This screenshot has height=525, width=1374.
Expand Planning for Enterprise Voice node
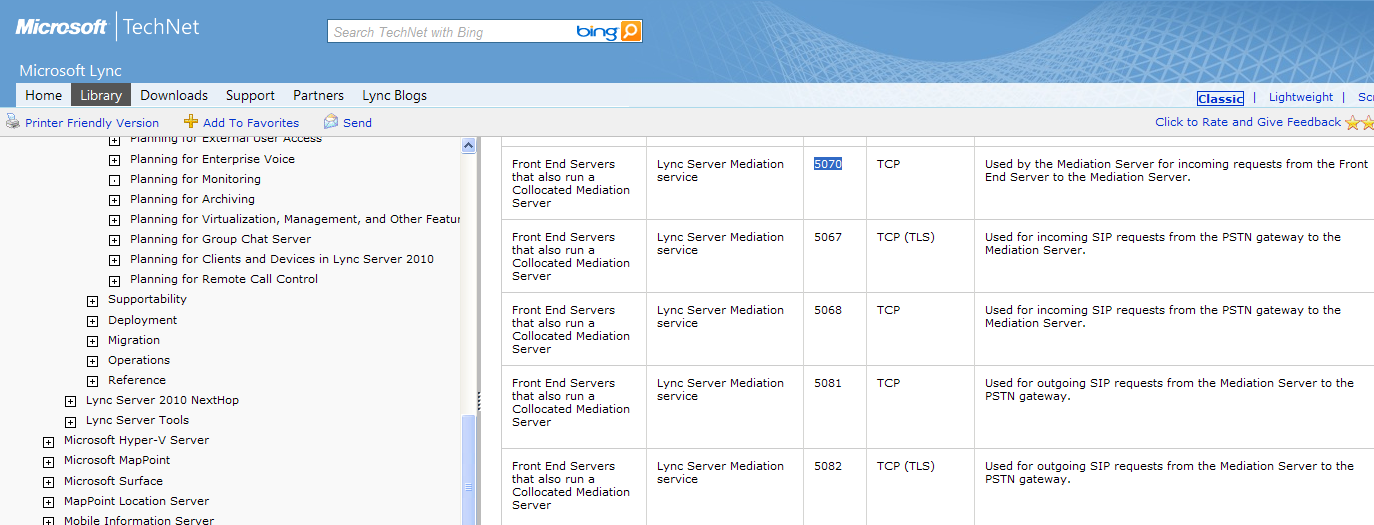click(x=114, y=160)
